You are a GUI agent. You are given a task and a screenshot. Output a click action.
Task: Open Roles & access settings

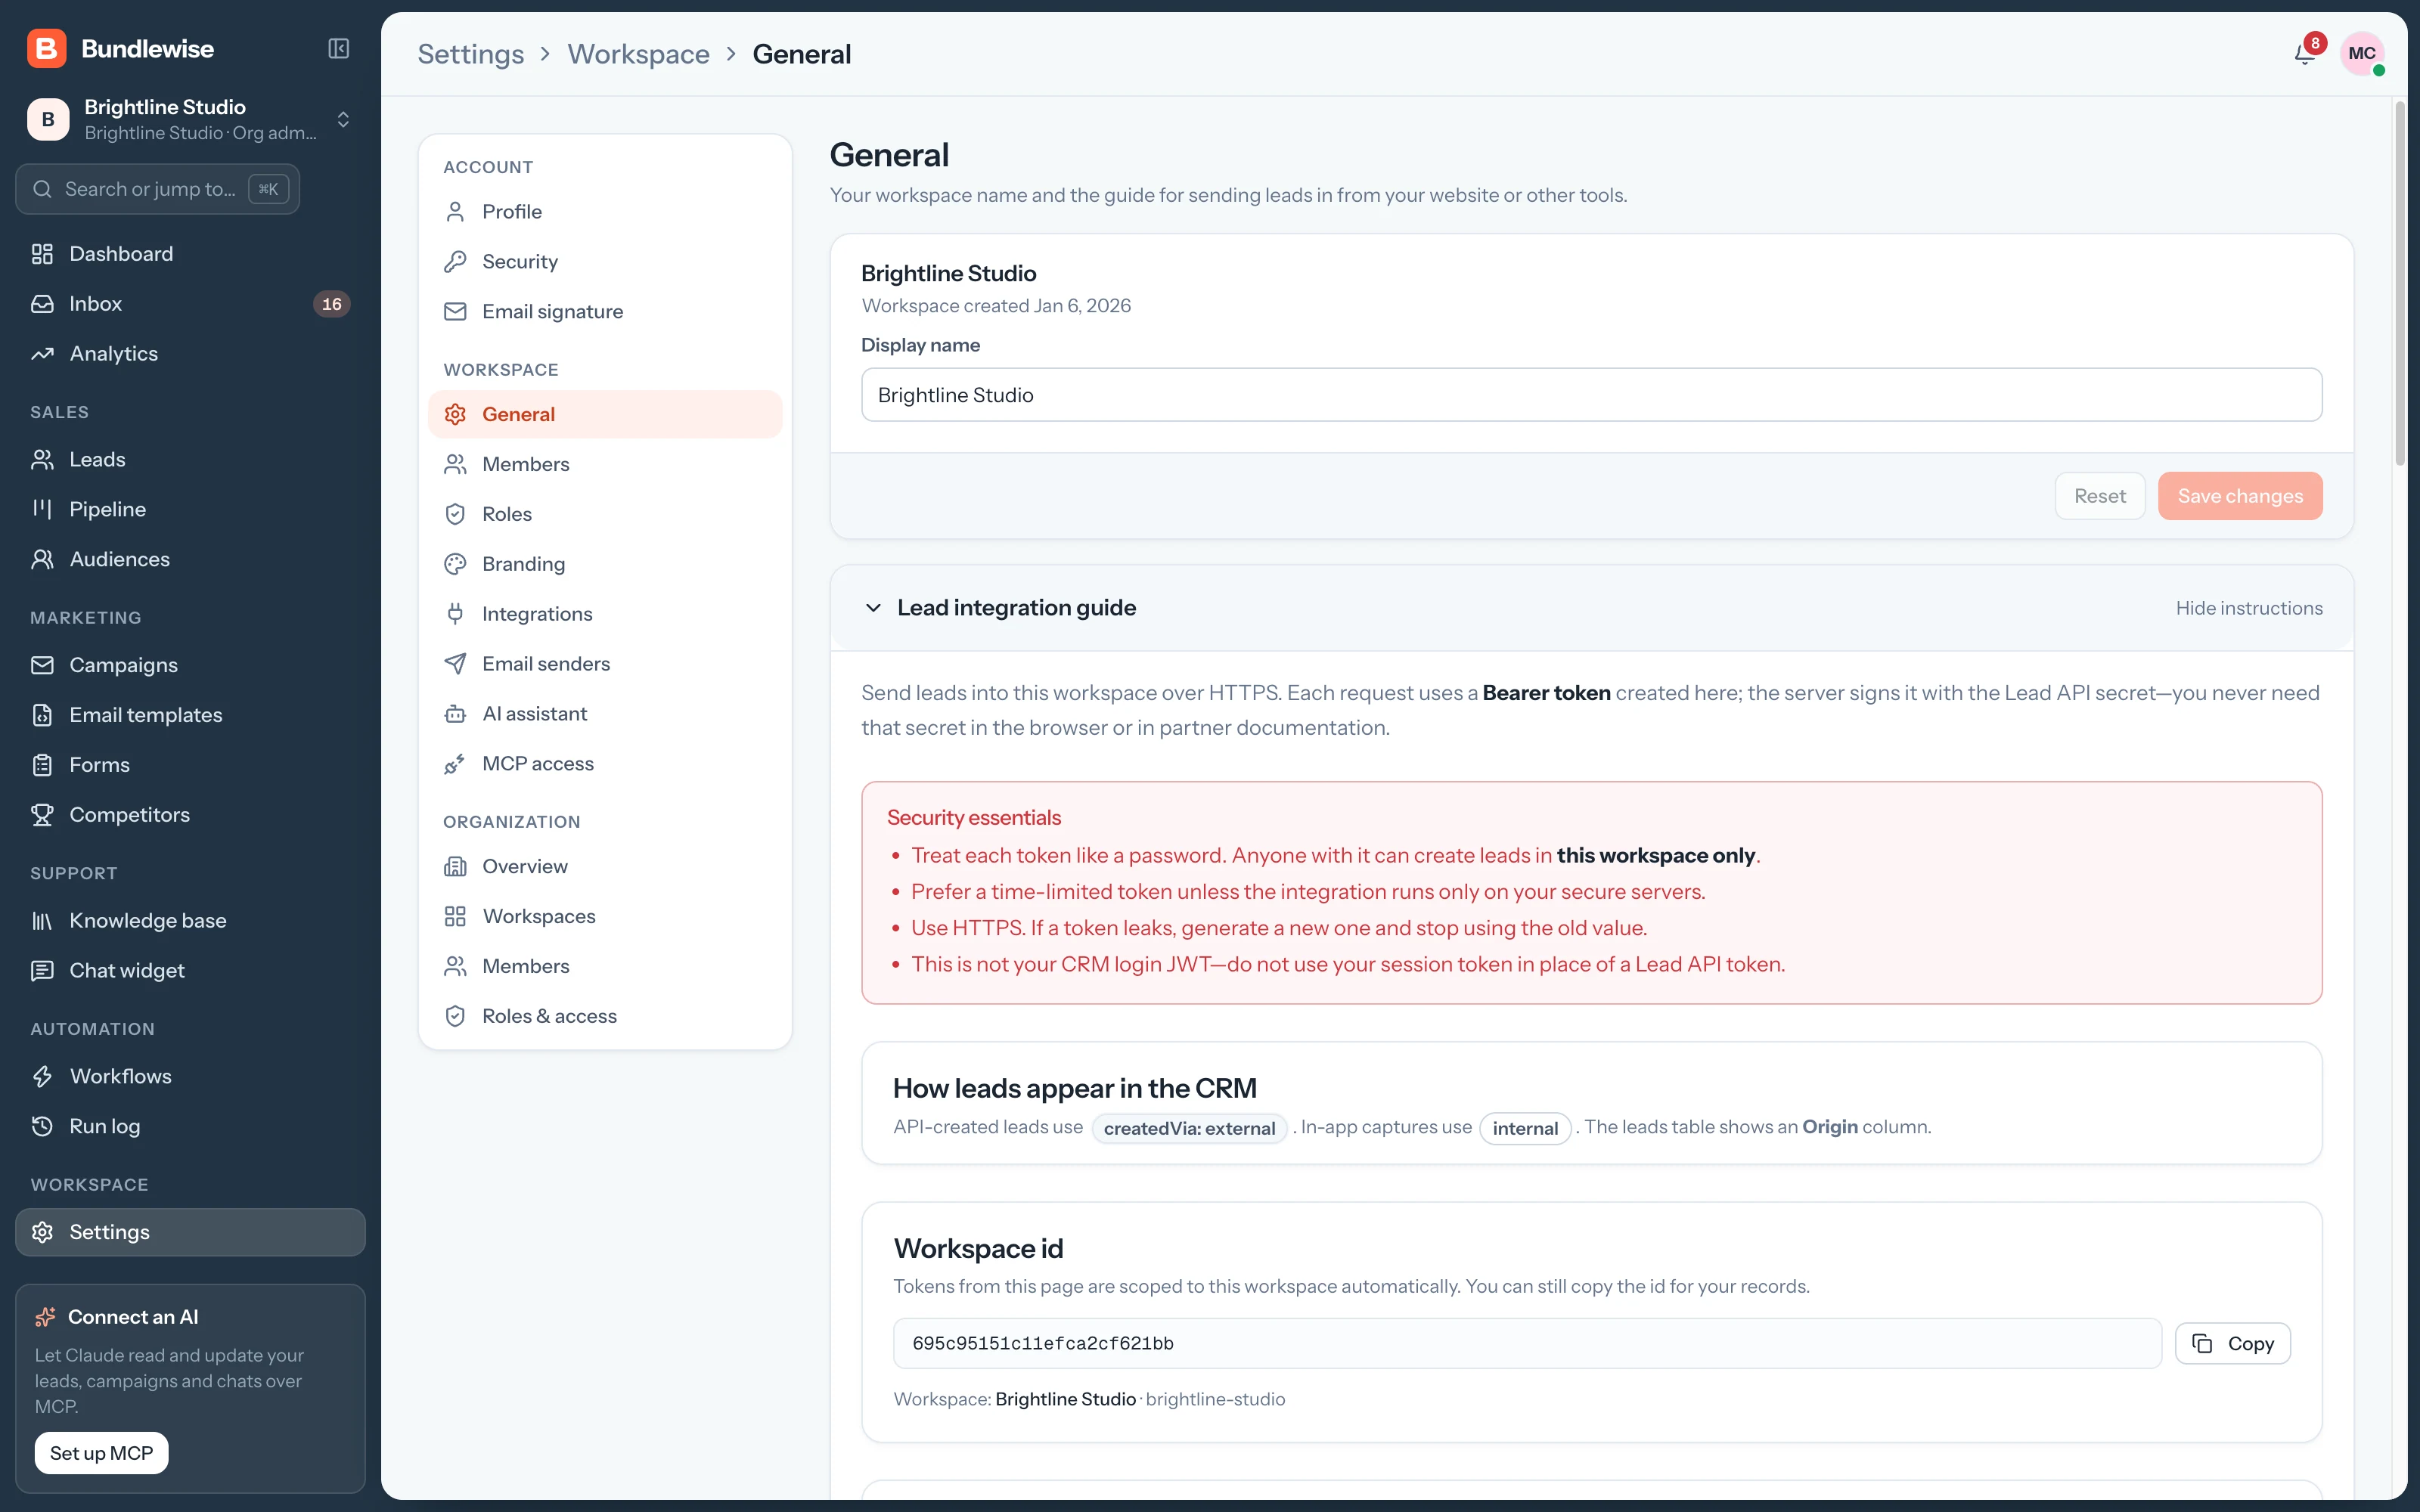tap(605, 1016)
